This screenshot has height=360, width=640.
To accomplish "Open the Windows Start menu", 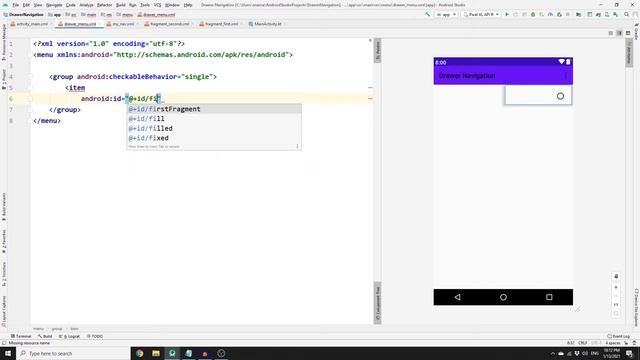I will tap(8, 353).
